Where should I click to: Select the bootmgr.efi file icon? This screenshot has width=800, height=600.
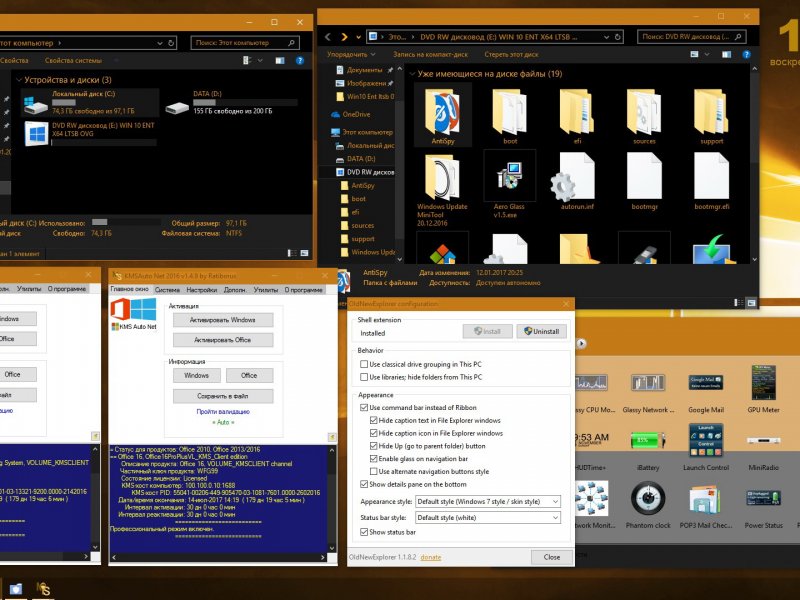point(711,177)
